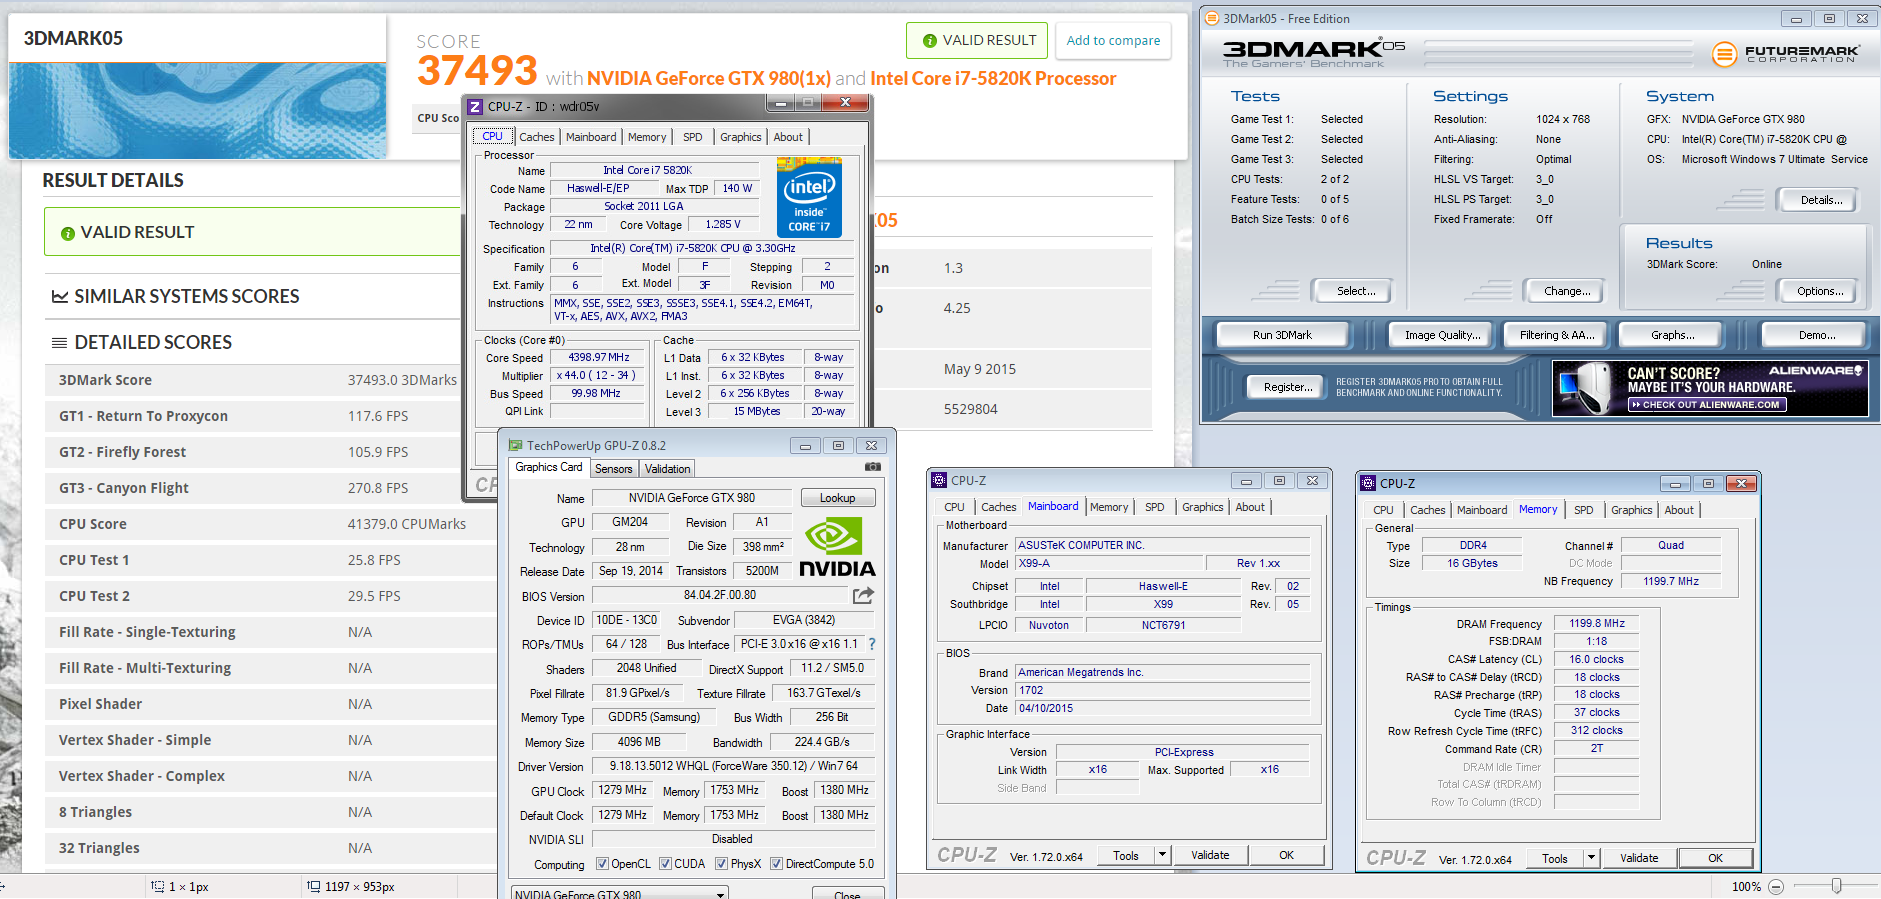Click Change settings button in 3DMark05

point(1566,291)
